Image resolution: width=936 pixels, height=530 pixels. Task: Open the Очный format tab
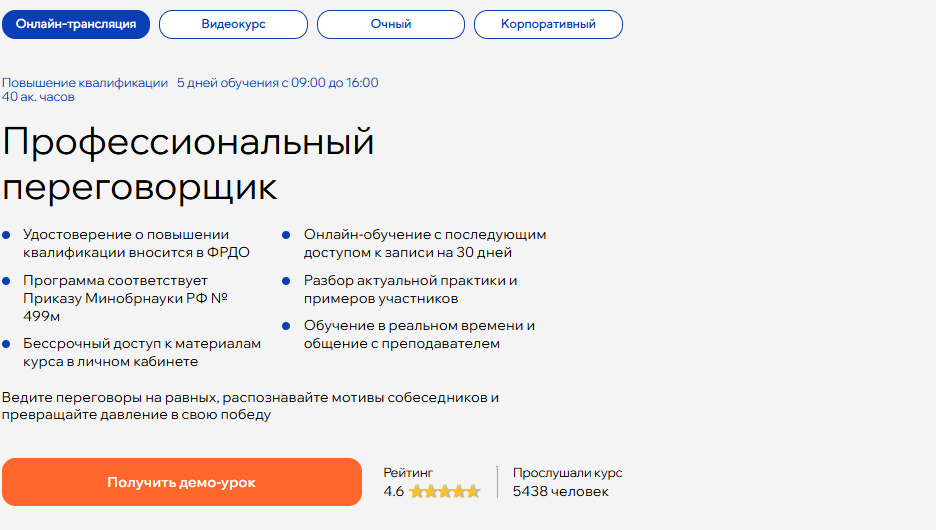tap(391, 24)
